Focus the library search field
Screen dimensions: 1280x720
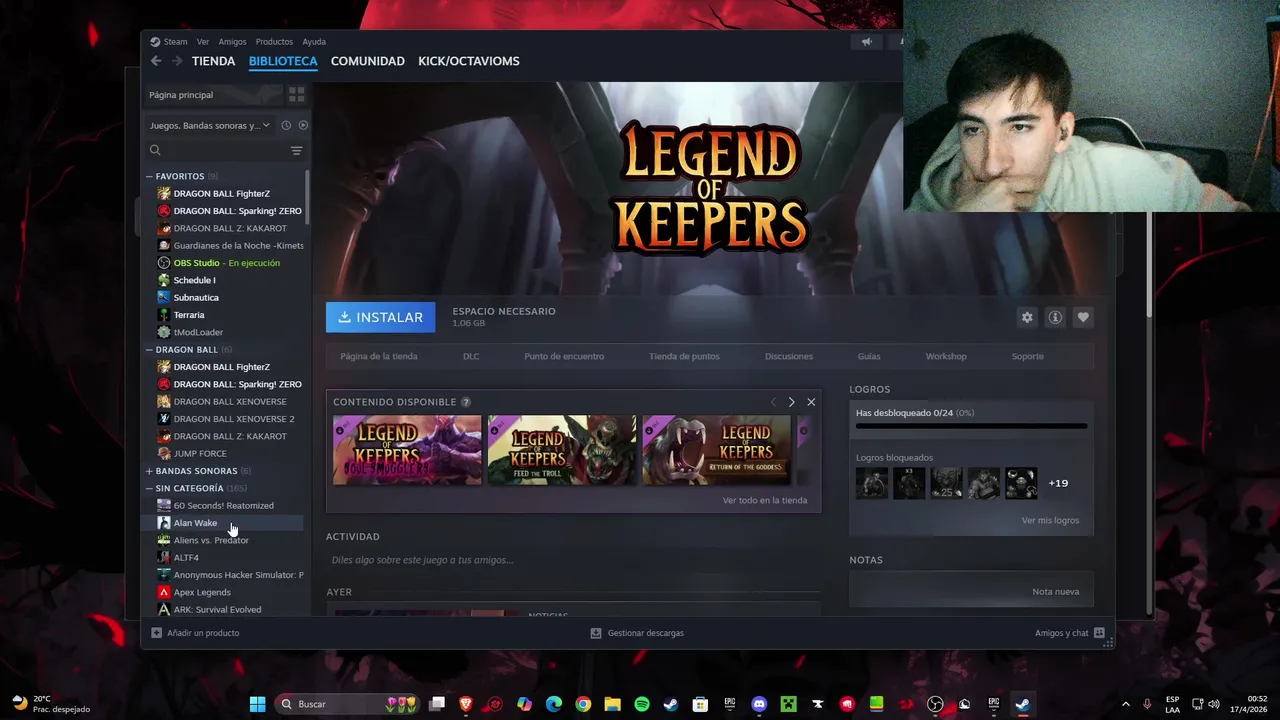[x=217, y=150]
